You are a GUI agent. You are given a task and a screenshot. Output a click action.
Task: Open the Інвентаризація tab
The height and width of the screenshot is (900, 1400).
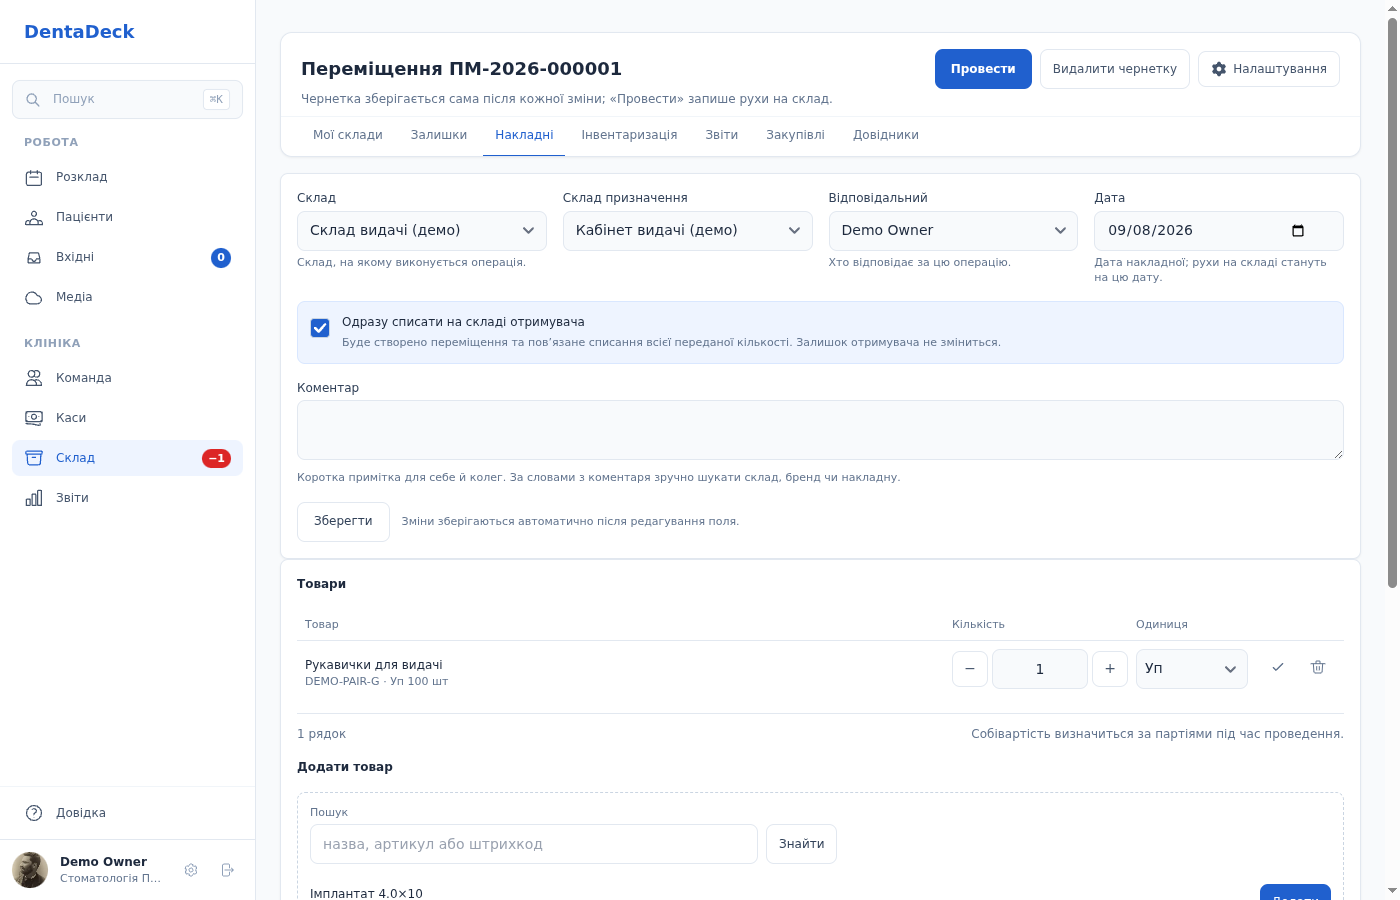pos(629,135)
